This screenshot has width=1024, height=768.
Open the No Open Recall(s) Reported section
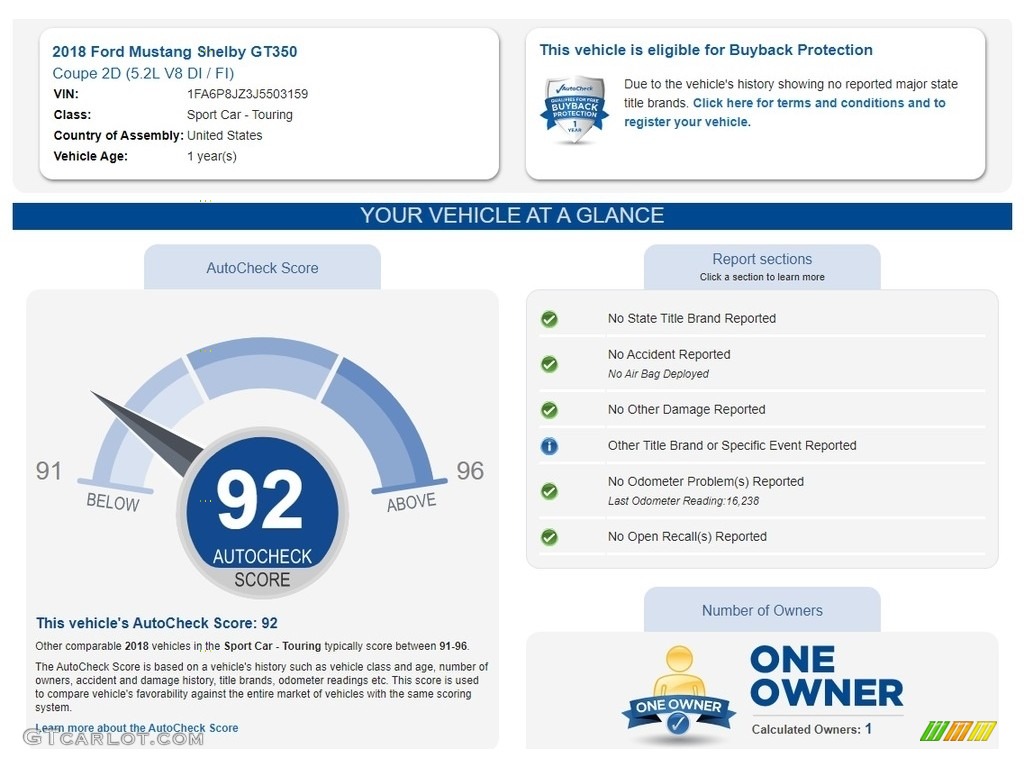pos(687,536)
